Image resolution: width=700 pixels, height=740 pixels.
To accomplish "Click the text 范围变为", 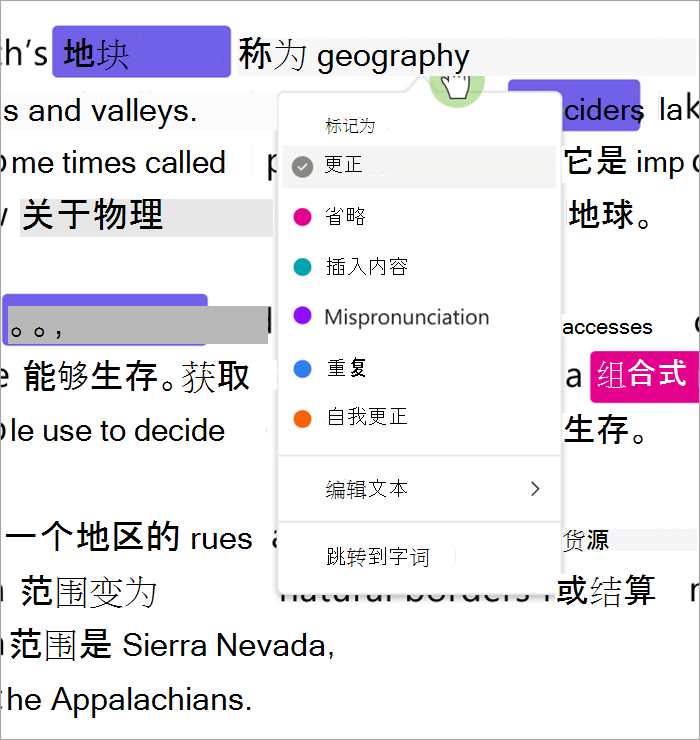I will tap(88, 593).
